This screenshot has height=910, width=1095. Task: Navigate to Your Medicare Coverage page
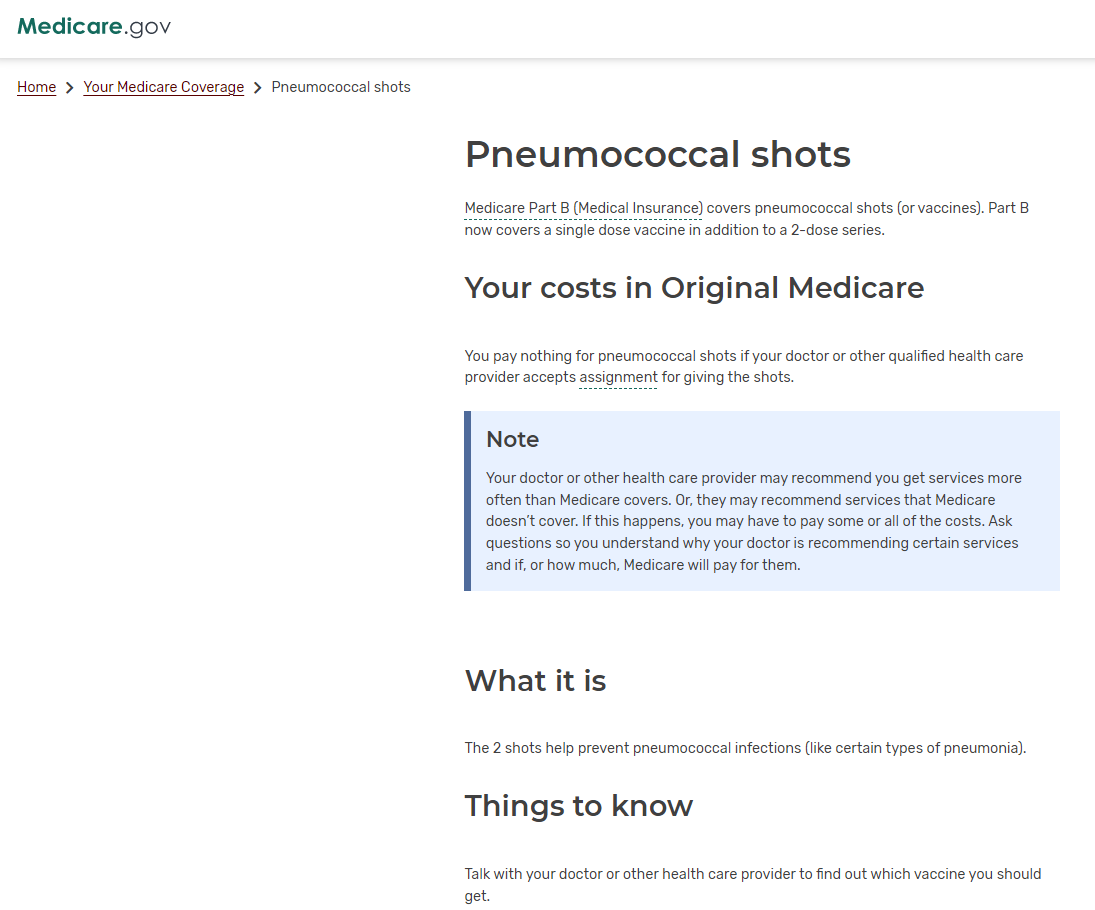pos(163,87)
